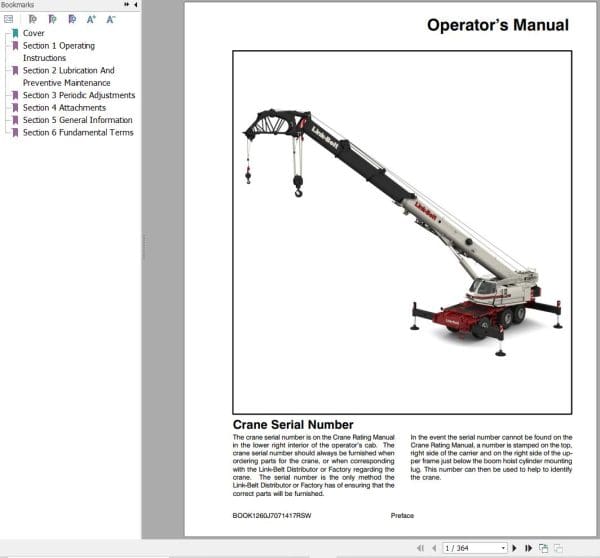
Task: Click the Operator's Manual title on the page
Action: click(x=498, y=25)
